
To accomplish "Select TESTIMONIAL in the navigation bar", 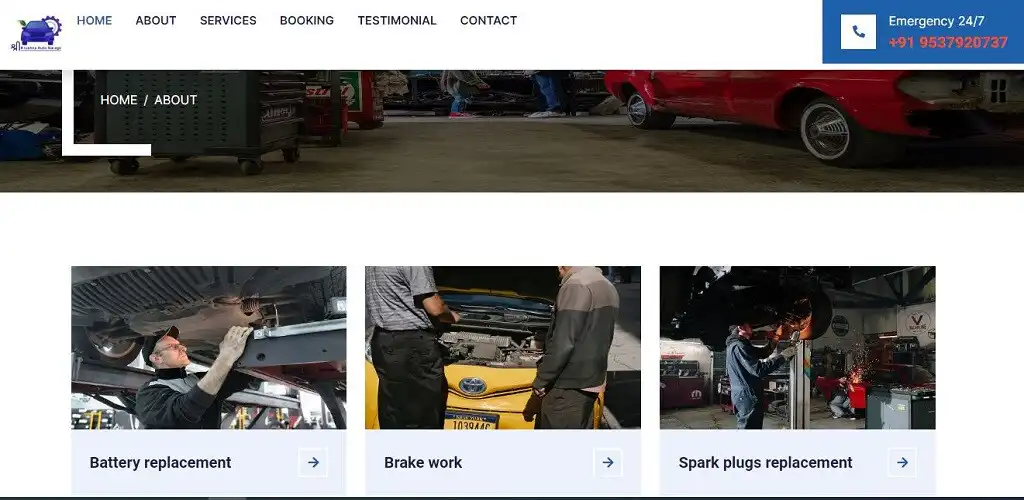I will pyautogui.click(x=397, y=20).
